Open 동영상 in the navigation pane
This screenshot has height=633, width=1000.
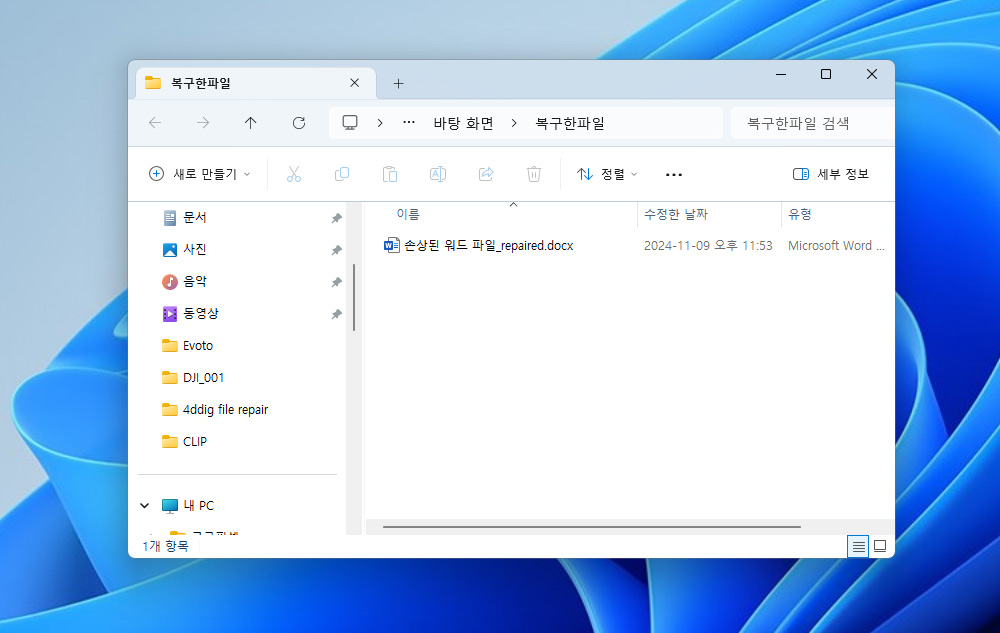pos(200,313)
